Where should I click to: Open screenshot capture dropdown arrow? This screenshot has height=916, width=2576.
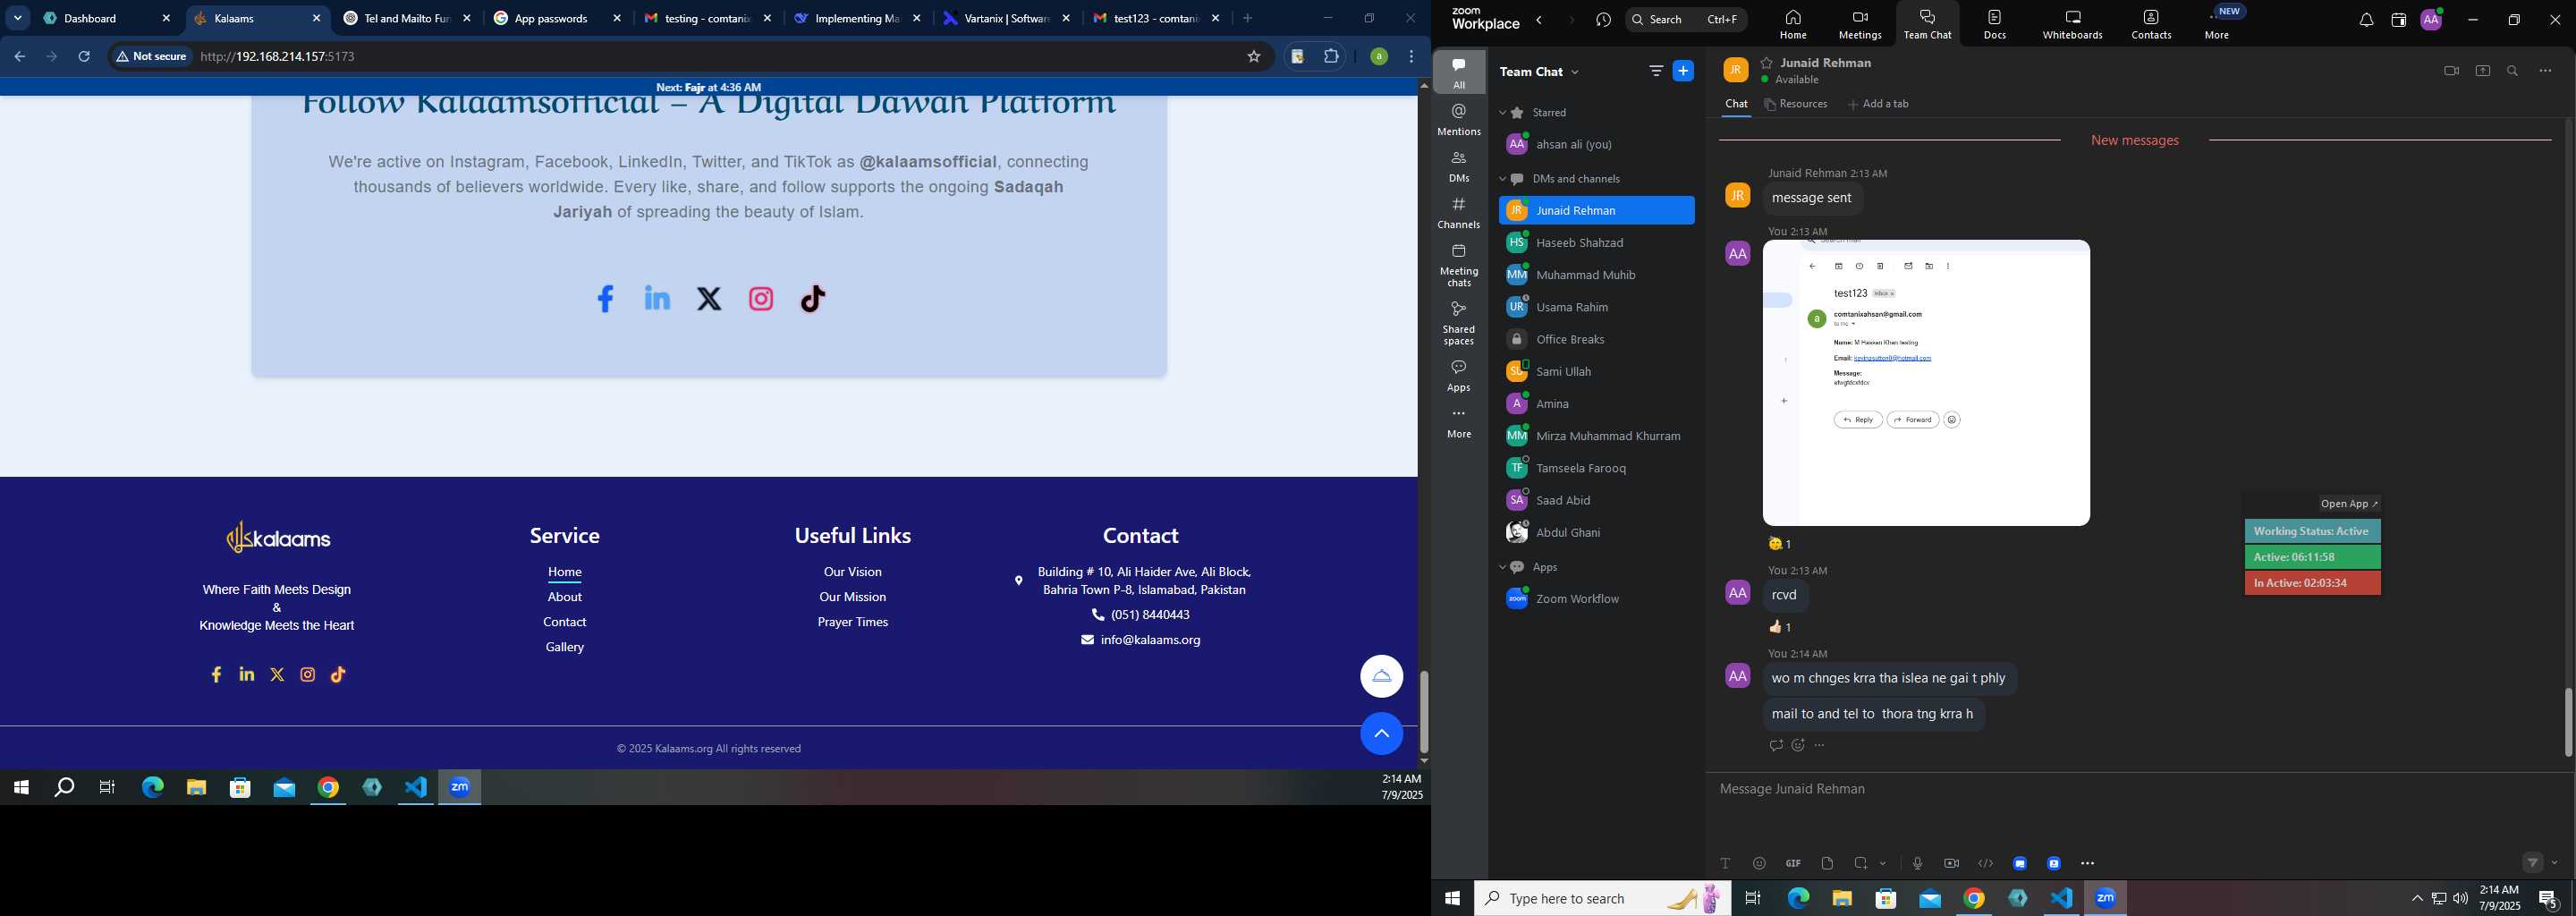1883,864
